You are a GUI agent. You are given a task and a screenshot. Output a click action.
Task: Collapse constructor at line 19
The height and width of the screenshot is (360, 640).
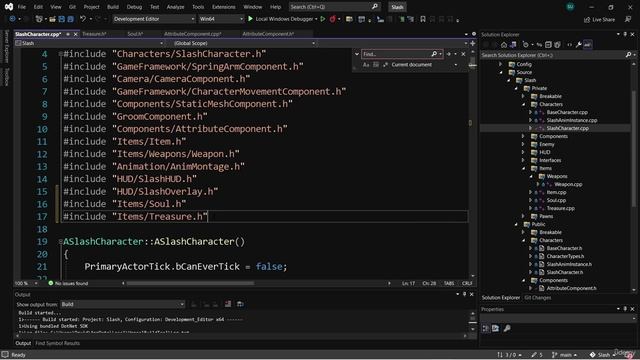click(x=60, y=242)
